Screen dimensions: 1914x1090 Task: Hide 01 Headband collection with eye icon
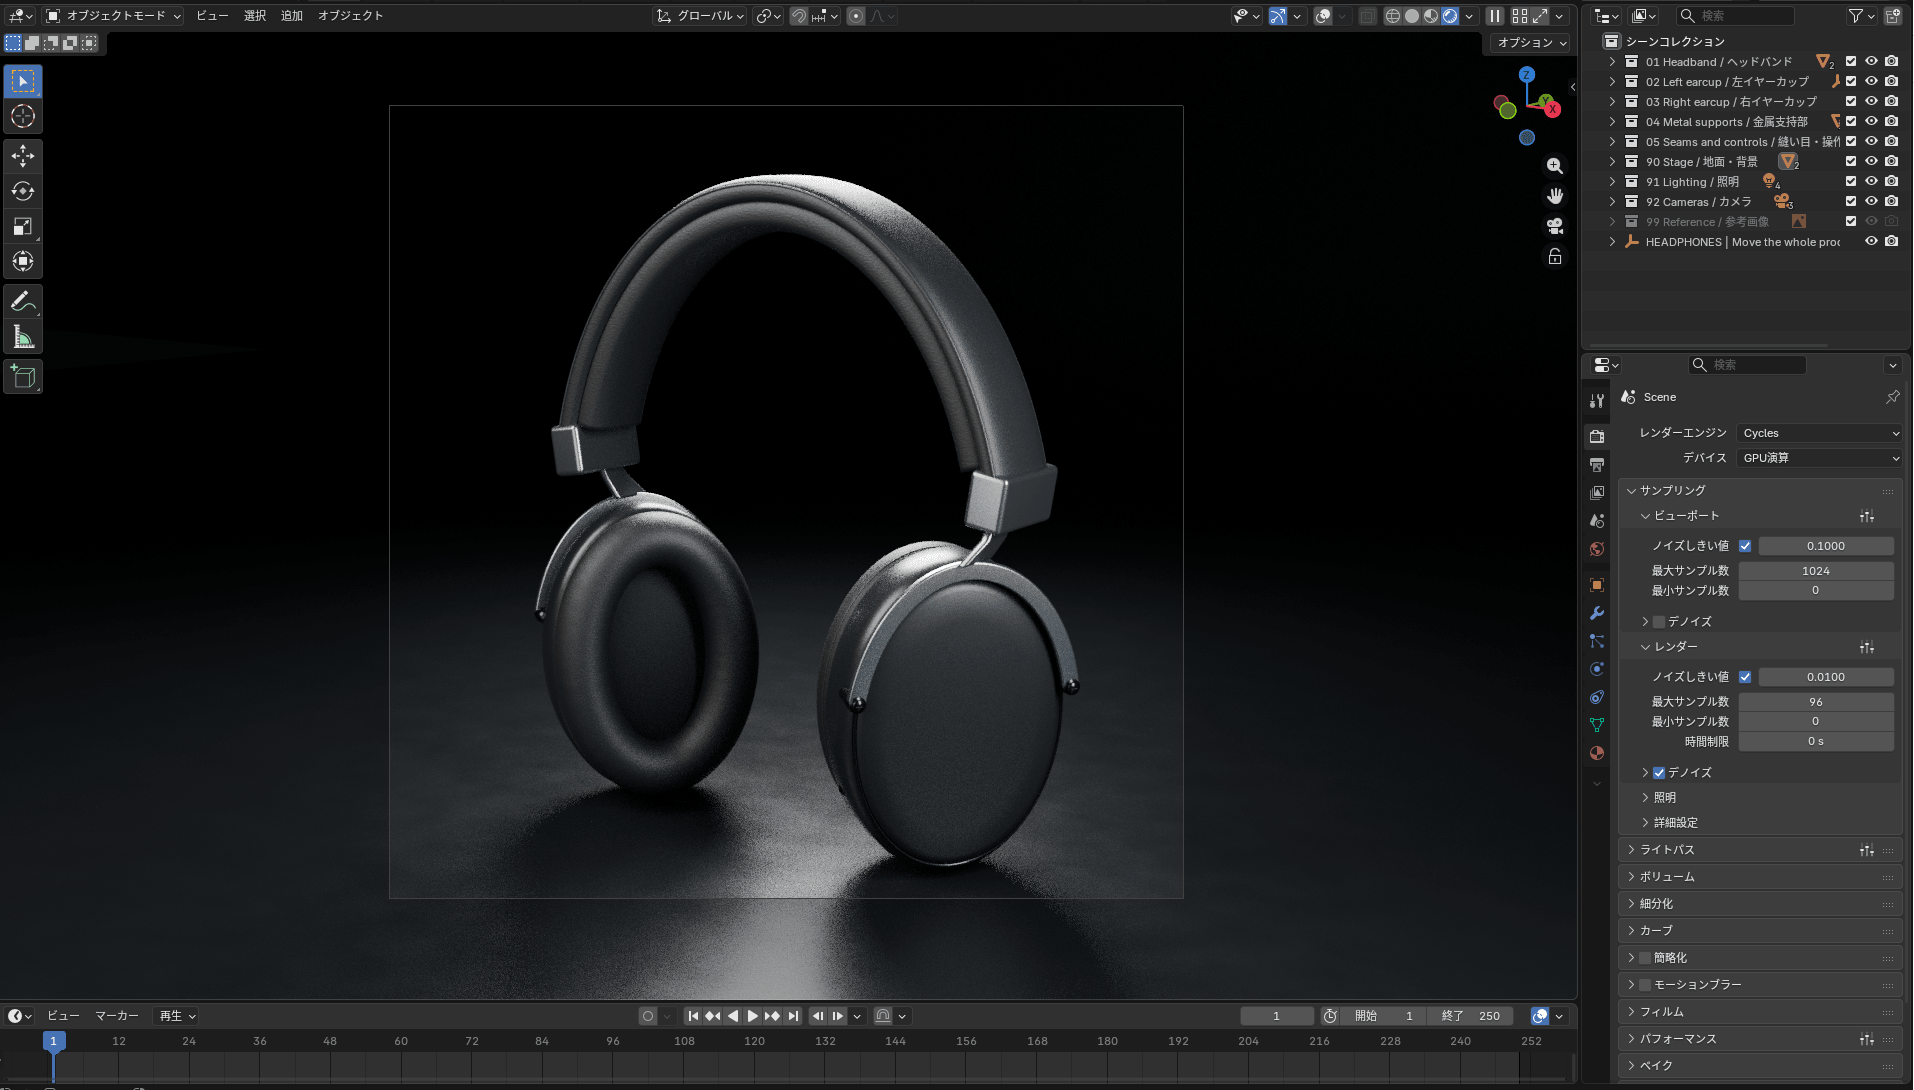[x=1871, y=62]
